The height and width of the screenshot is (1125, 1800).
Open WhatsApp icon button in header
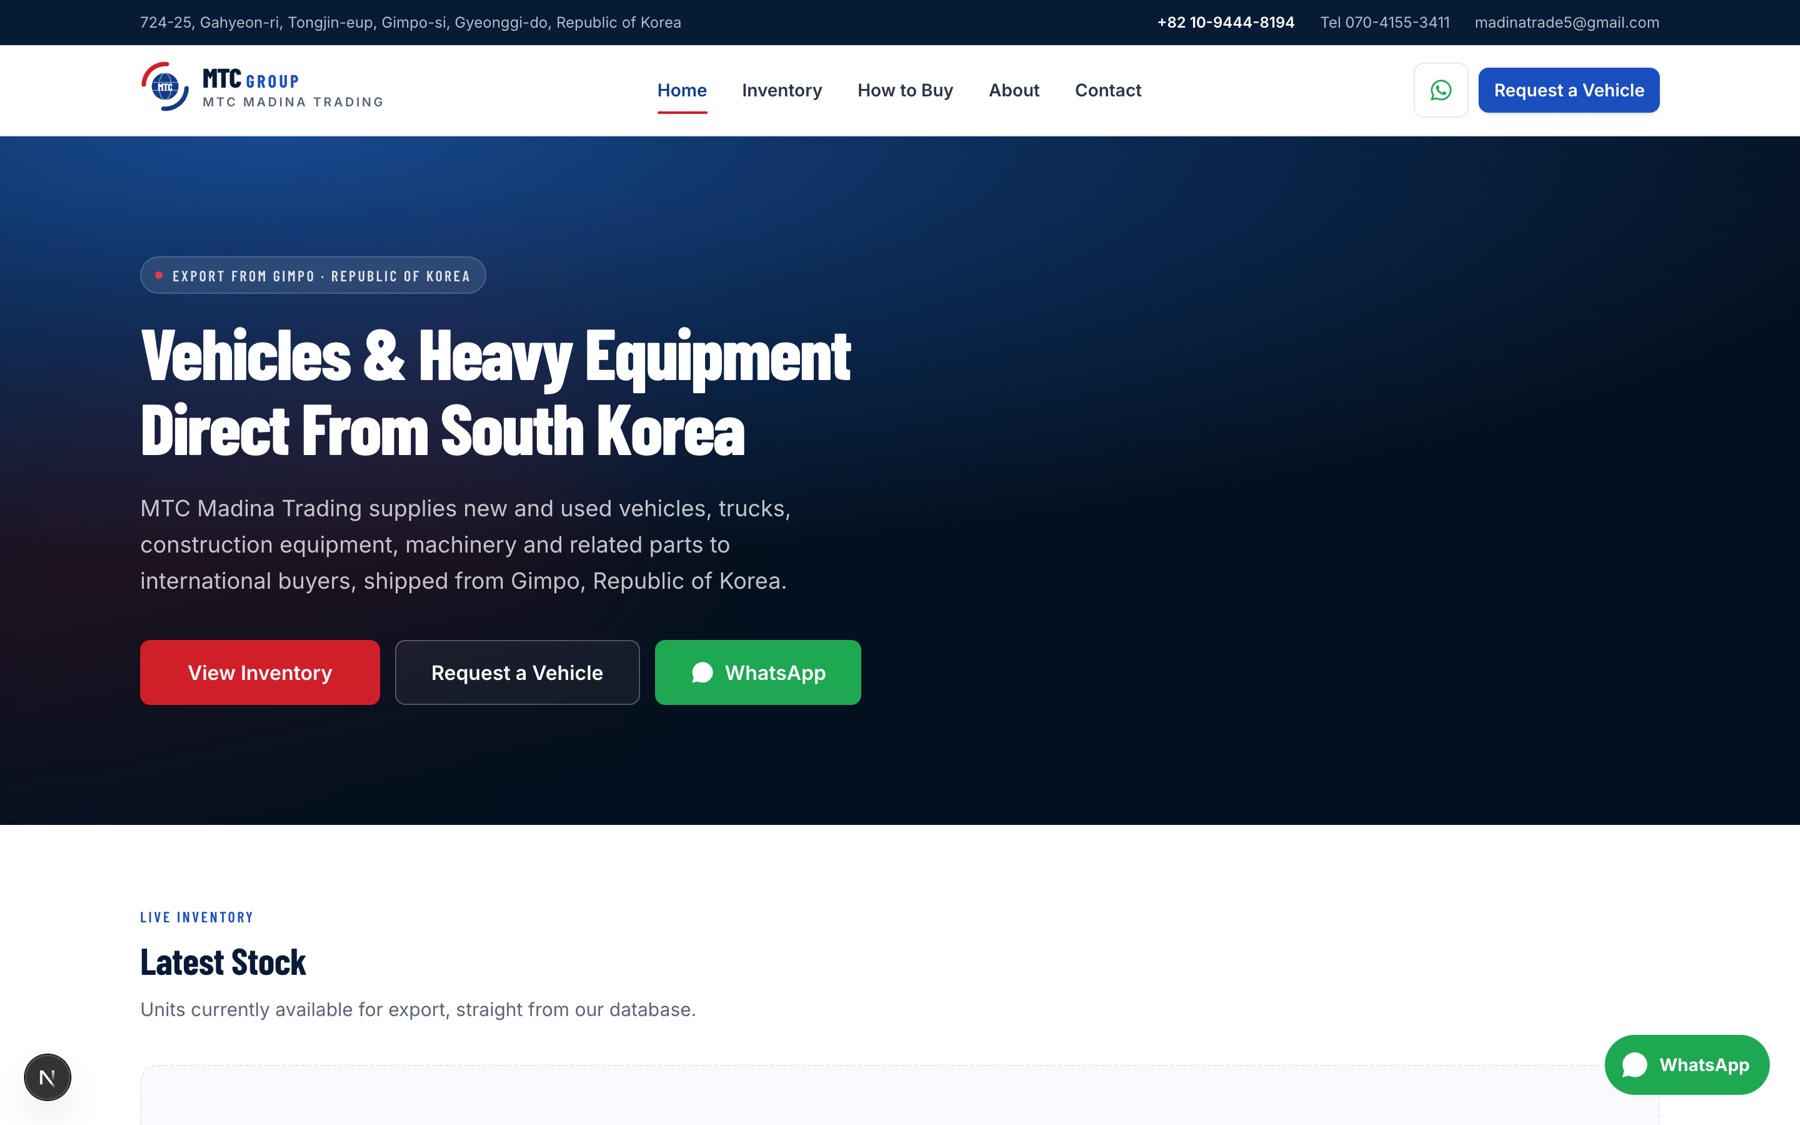click(x=1440, y=90)
